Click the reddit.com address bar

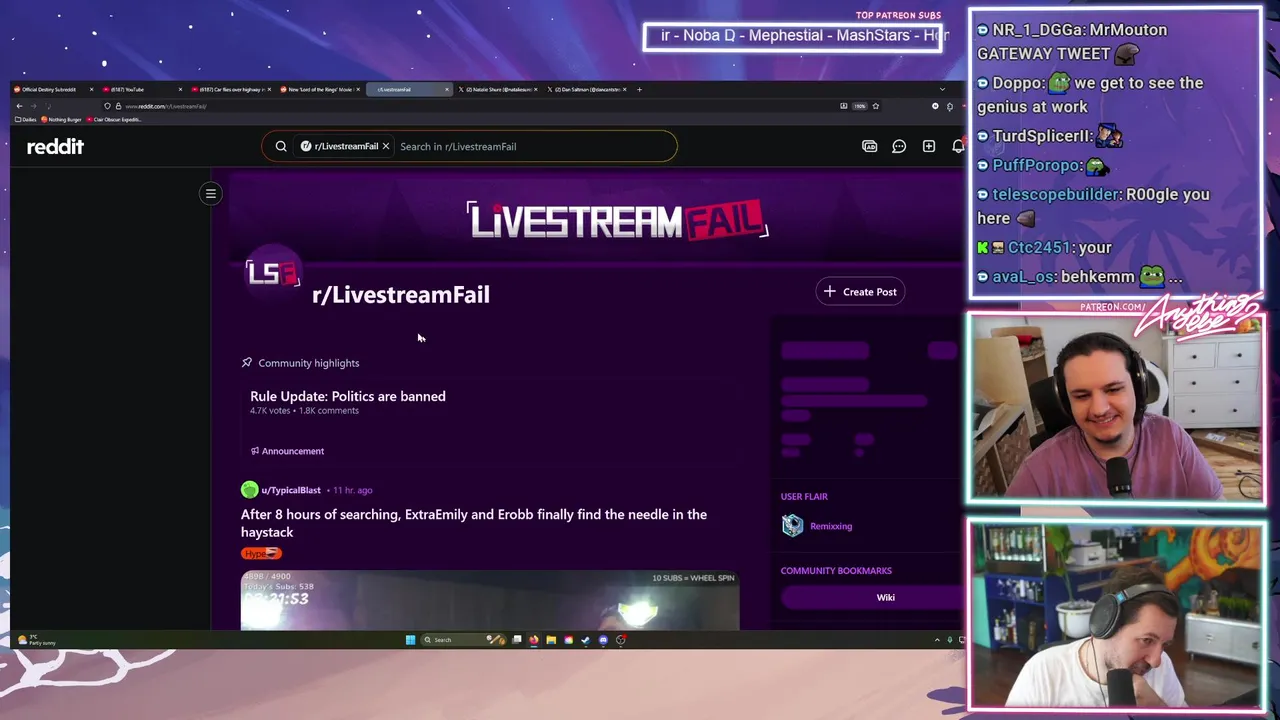(x=470, y=106)
